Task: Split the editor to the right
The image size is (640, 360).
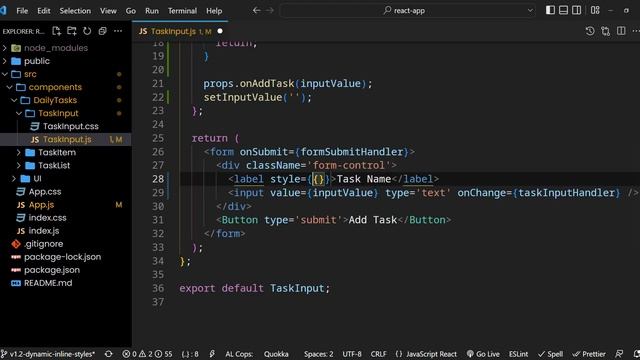Action: click(x=621, y=31)
